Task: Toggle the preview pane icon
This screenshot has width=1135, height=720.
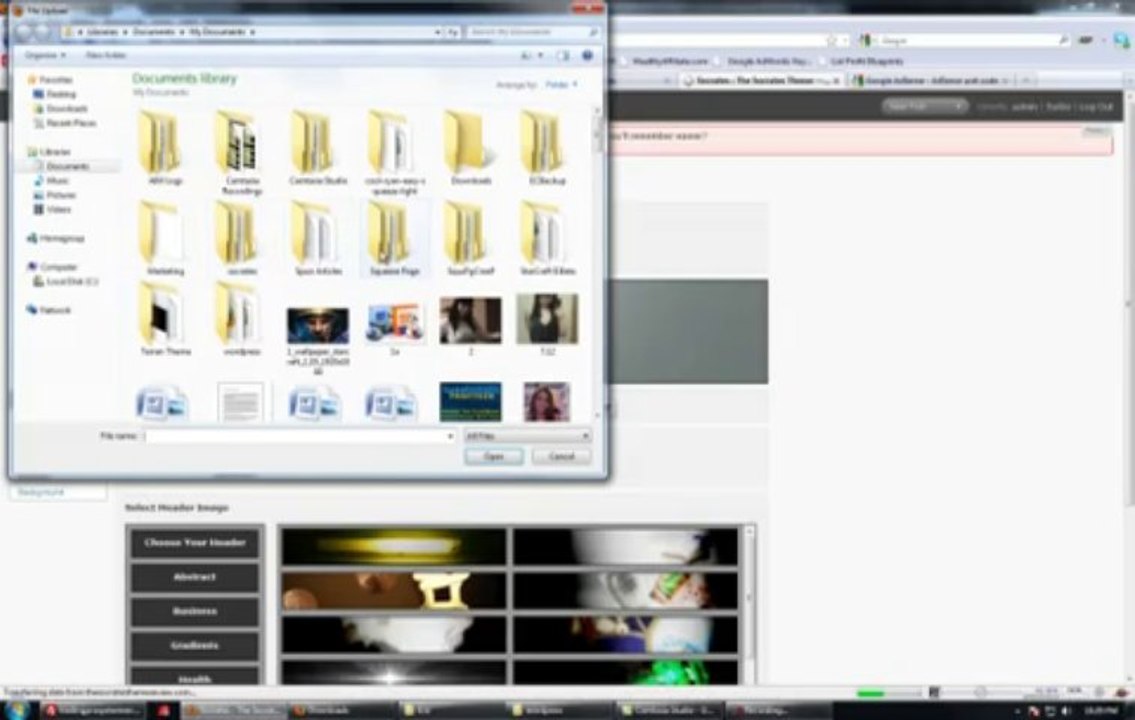Action: pos(563,56)
